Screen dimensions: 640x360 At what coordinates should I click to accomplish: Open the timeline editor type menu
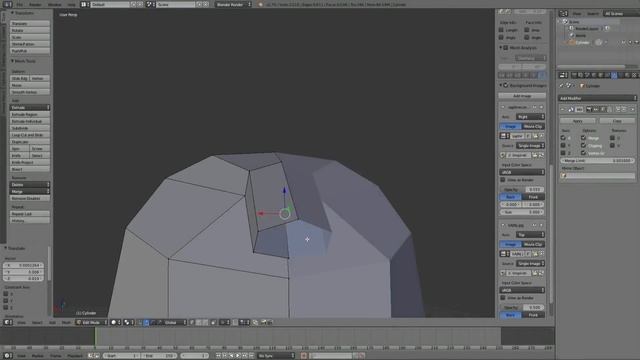tap(8, 356)
